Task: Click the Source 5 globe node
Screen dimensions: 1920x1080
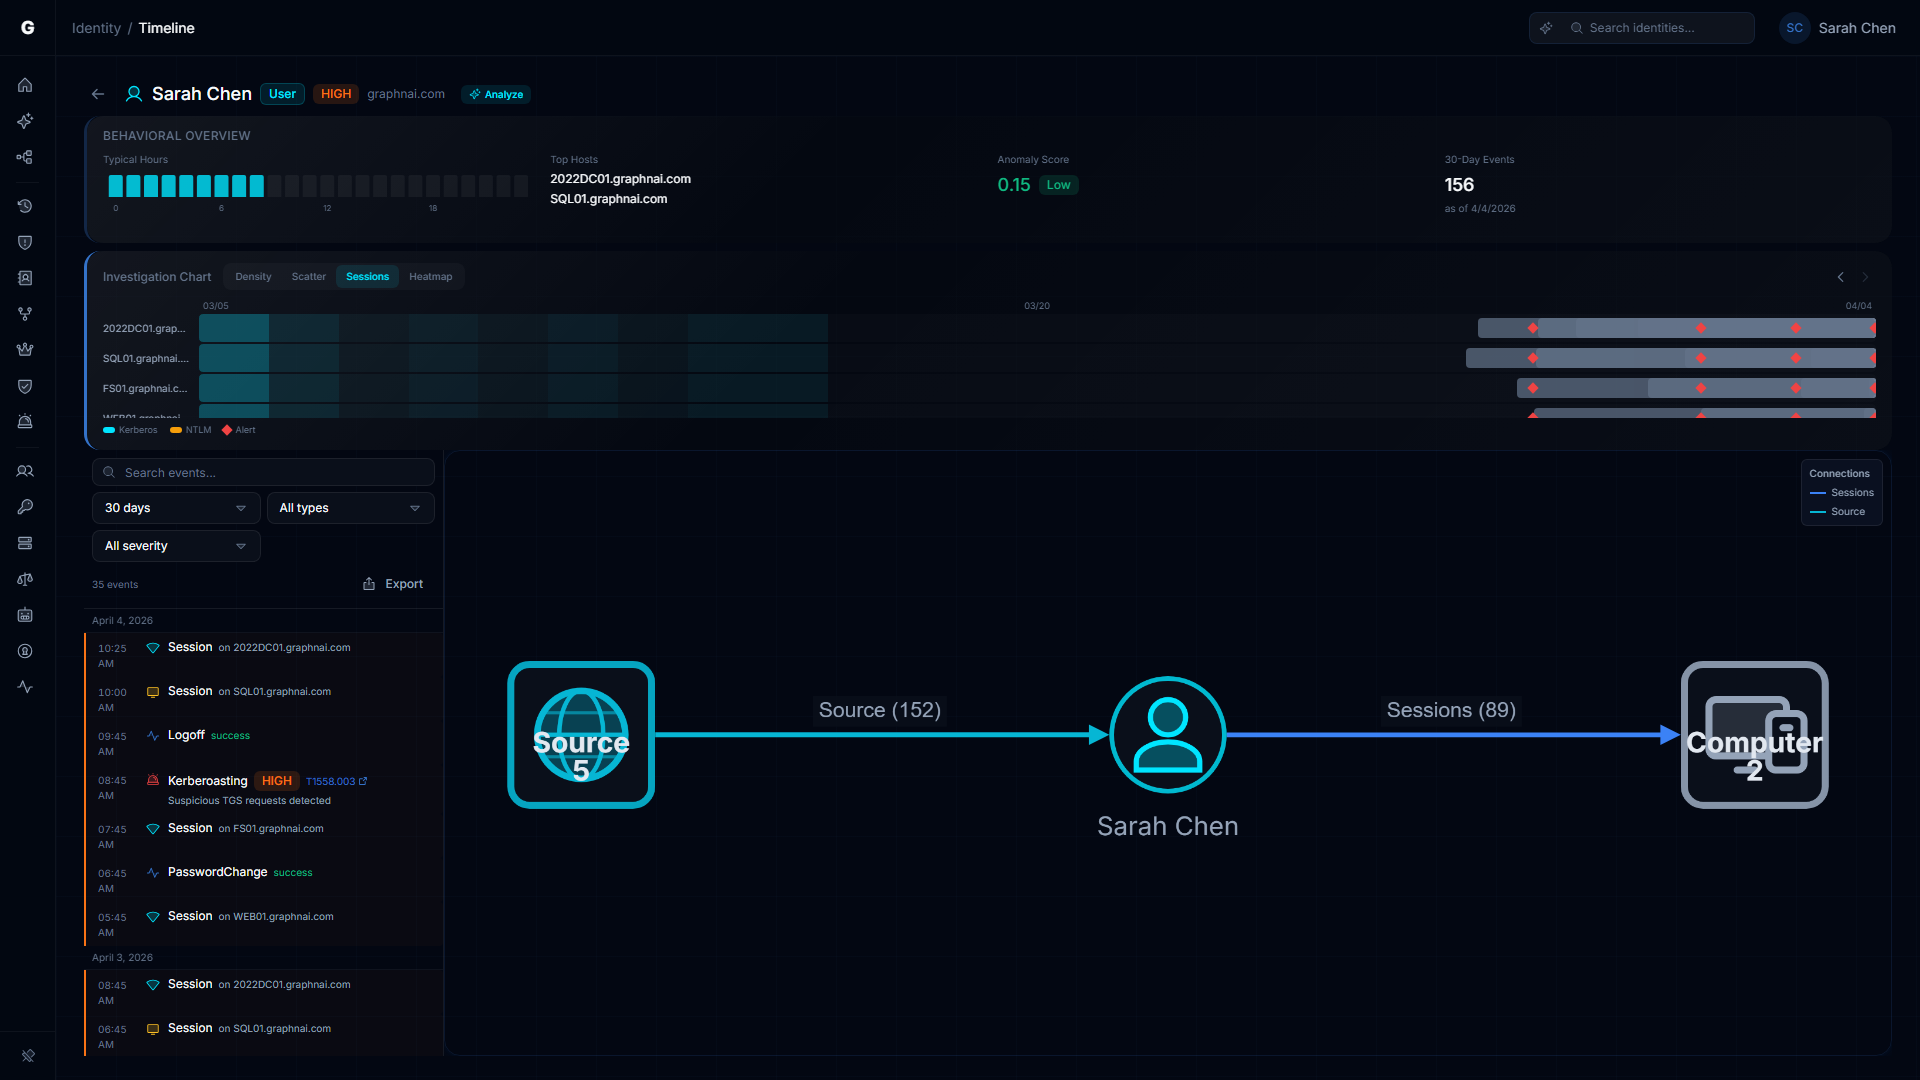Action: tap(581, 735)
